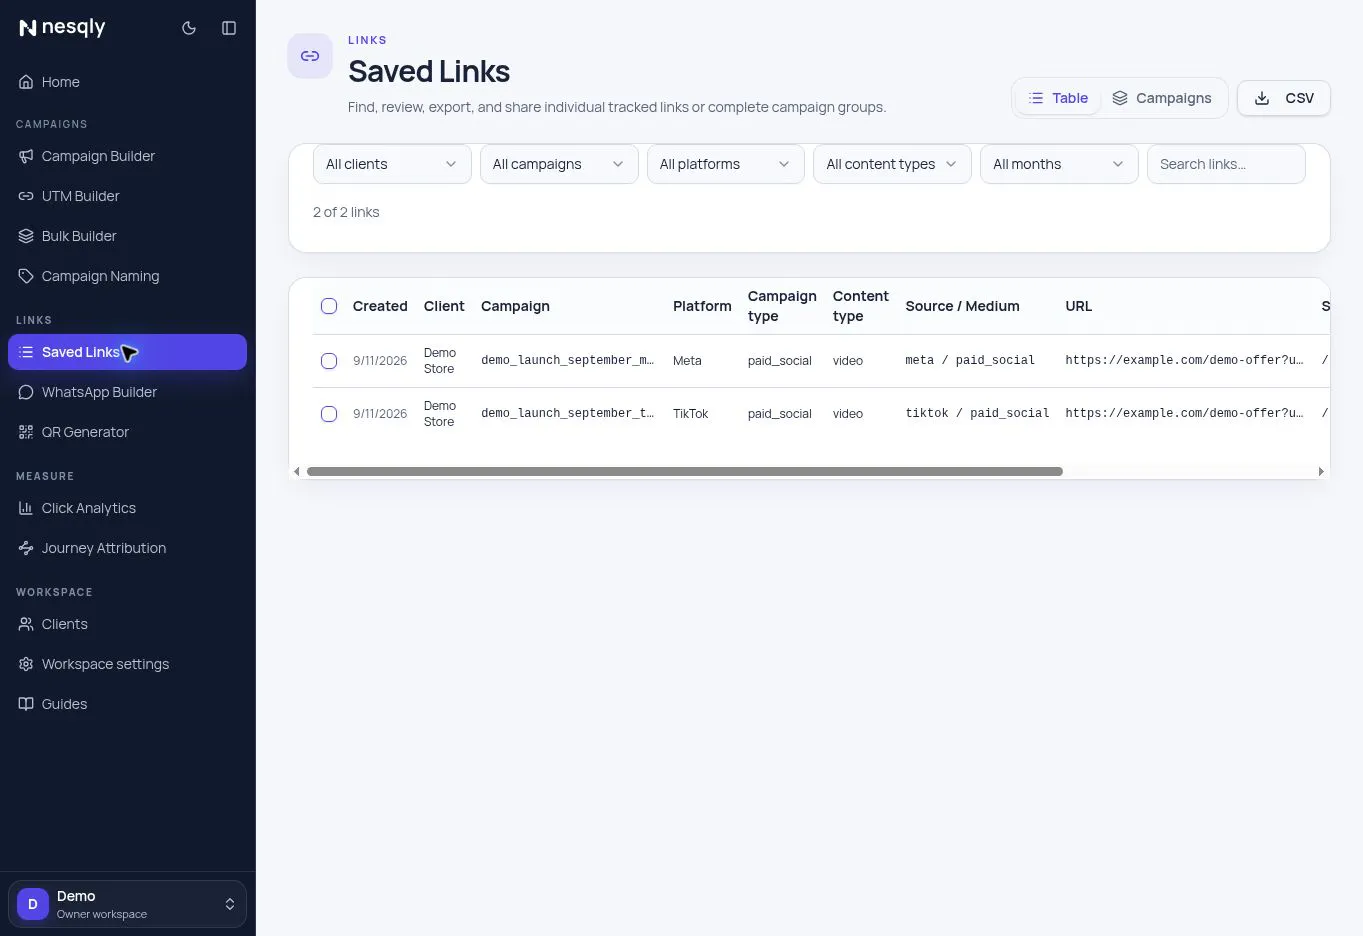
Task: Click the Campaign column header
Action: pos(515,306)
